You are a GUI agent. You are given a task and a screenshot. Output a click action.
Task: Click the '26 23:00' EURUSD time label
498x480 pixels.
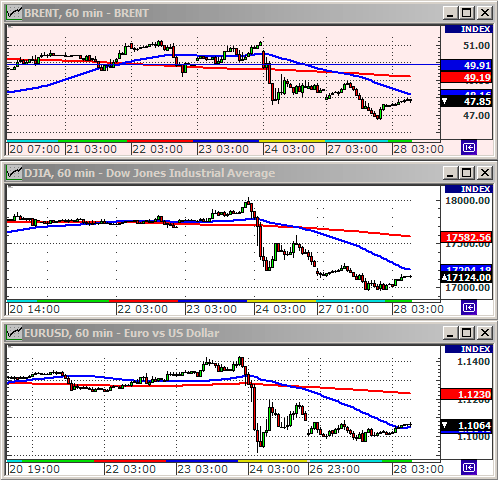[335, 469]
